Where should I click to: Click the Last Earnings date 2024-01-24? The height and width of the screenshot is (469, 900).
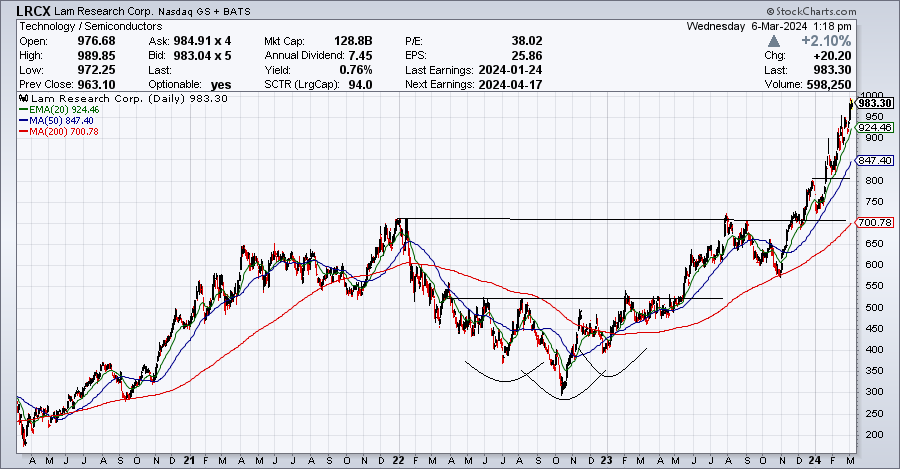510,70
